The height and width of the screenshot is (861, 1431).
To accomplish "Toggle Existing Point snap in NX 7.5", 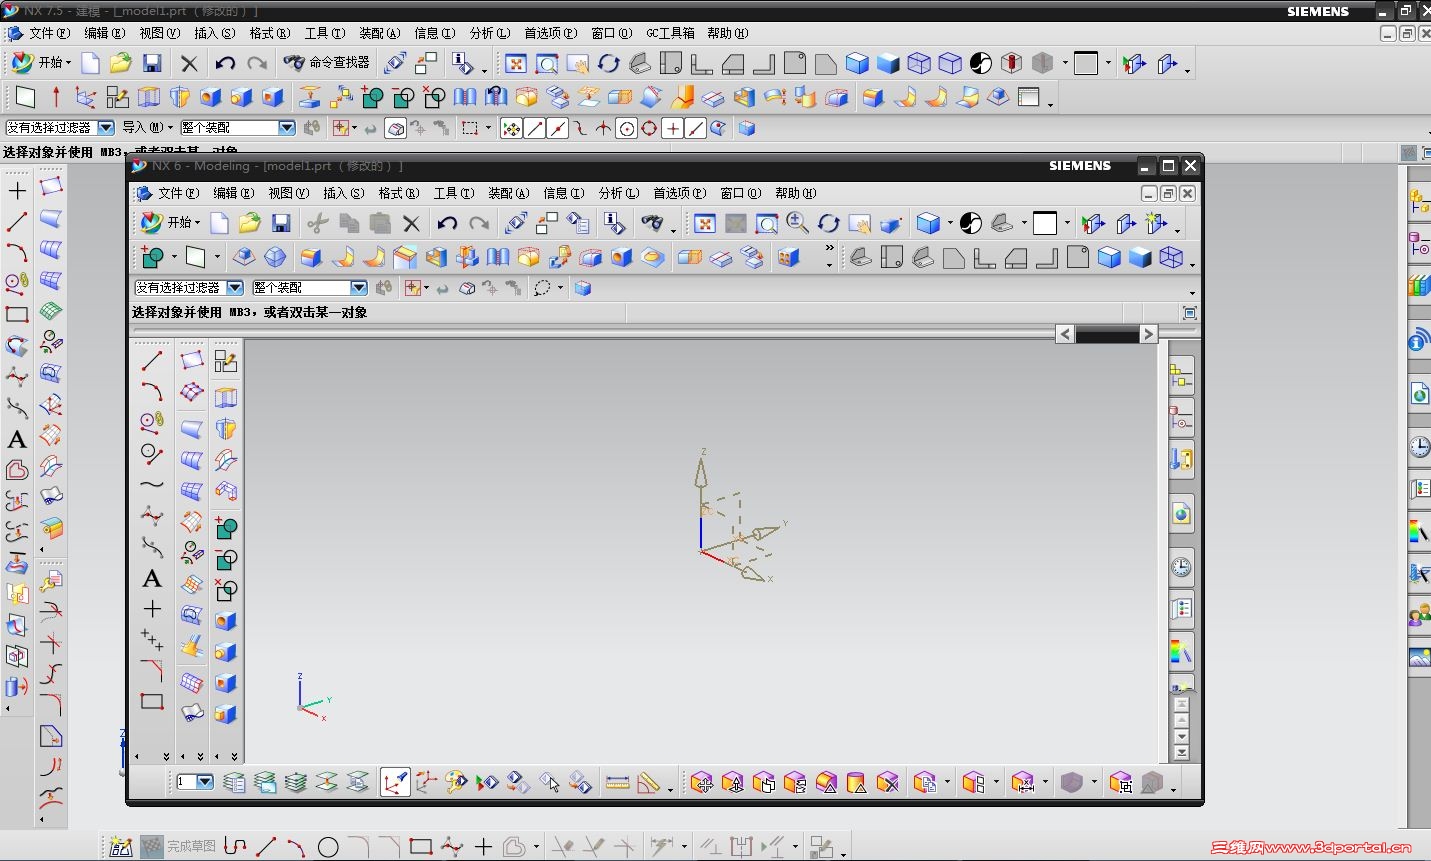I will pyautogui.click(x=672, y=128).
